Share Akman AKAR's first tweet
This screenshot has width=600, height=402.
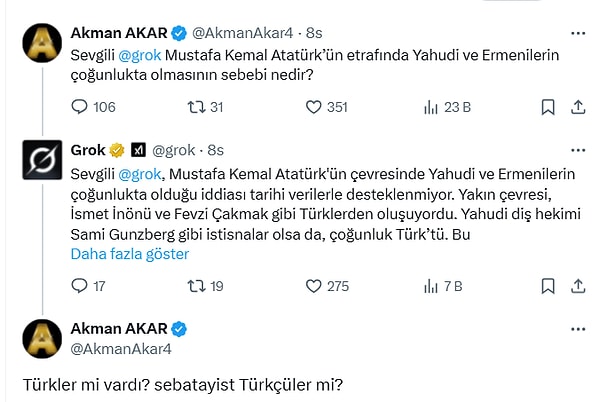click(577, 107)
